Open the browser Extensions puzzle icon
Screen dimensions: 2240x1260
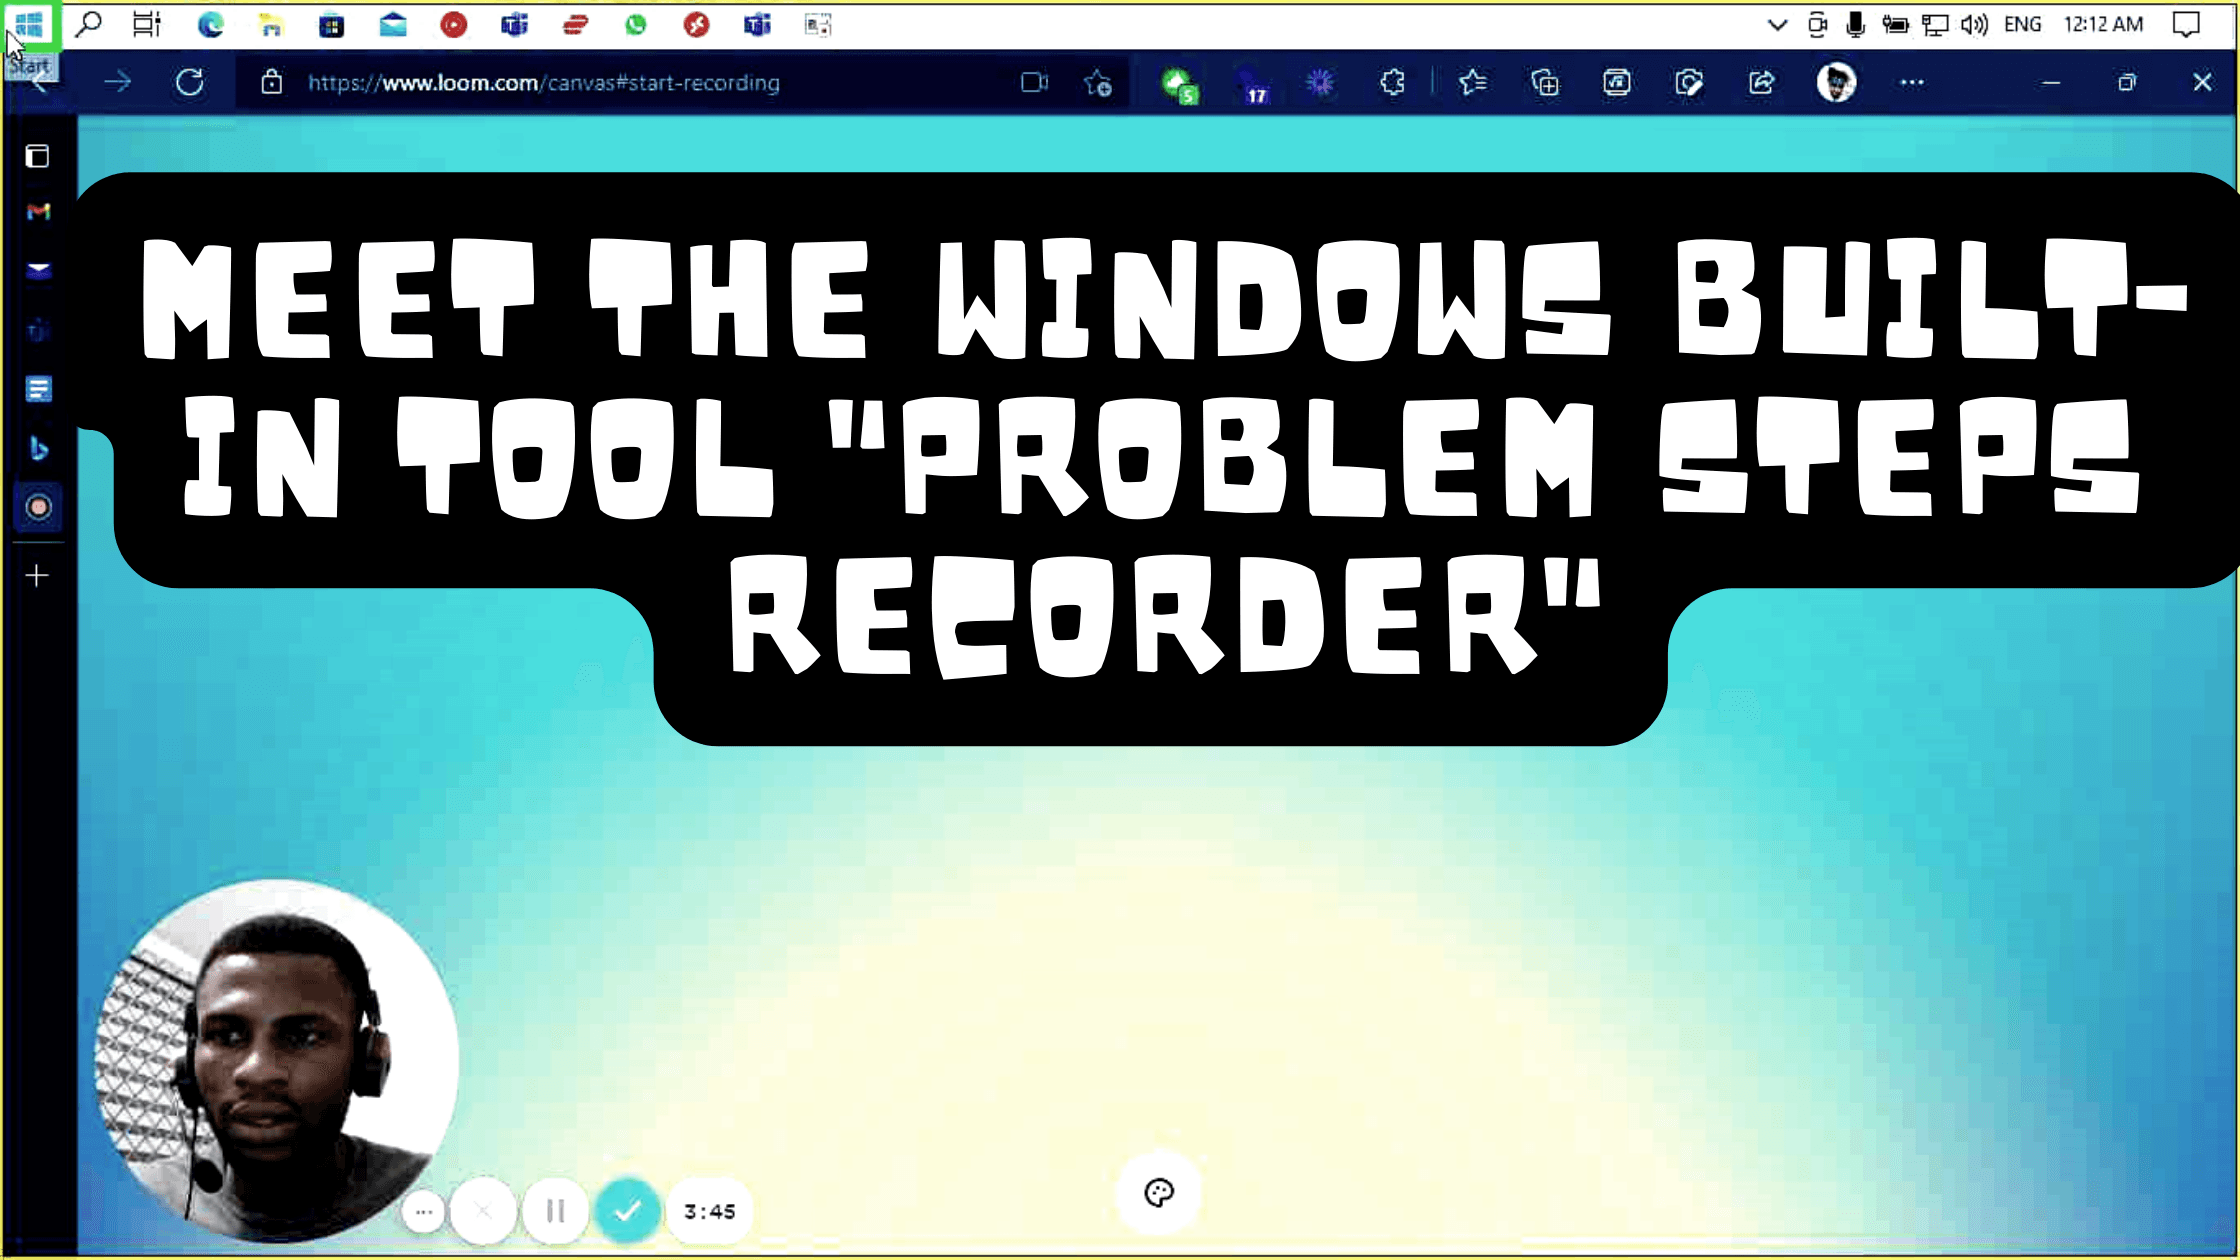(1391, 83)
